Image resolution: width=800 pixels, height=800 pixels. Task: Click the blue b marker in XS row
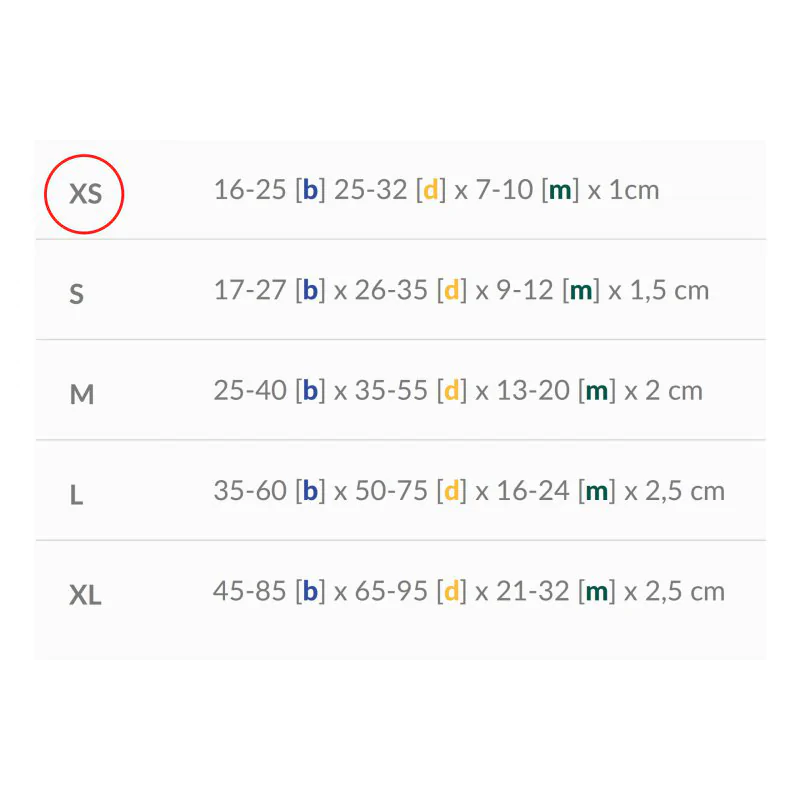[310, 190]
